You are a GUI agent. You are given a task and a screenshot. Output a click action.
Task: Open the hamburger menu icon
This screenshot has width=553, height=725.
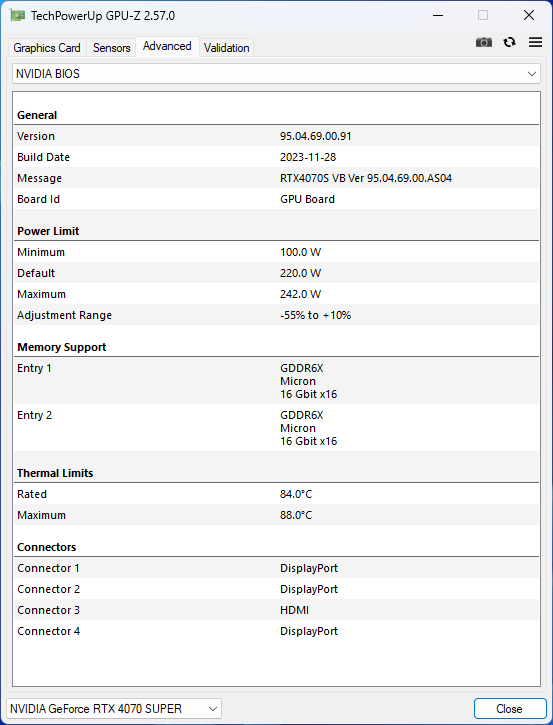[535, 43]
